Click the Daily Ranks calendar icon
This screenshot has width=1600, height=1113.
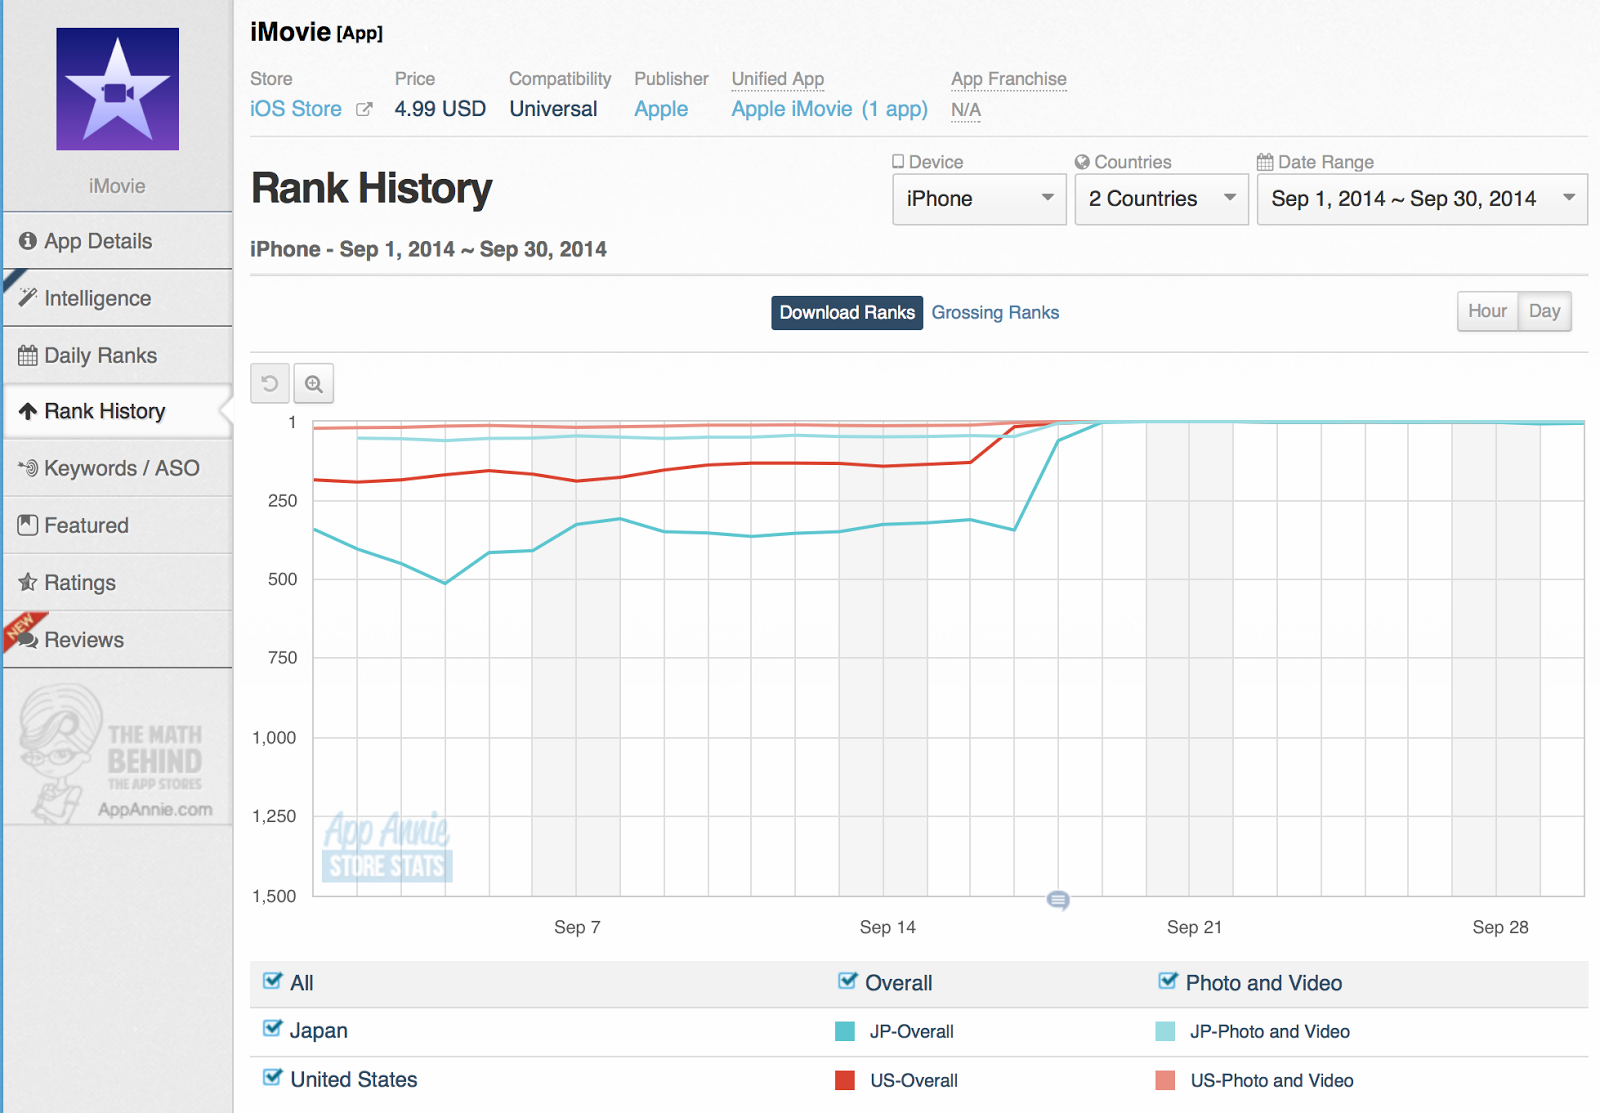pos(28,355)
